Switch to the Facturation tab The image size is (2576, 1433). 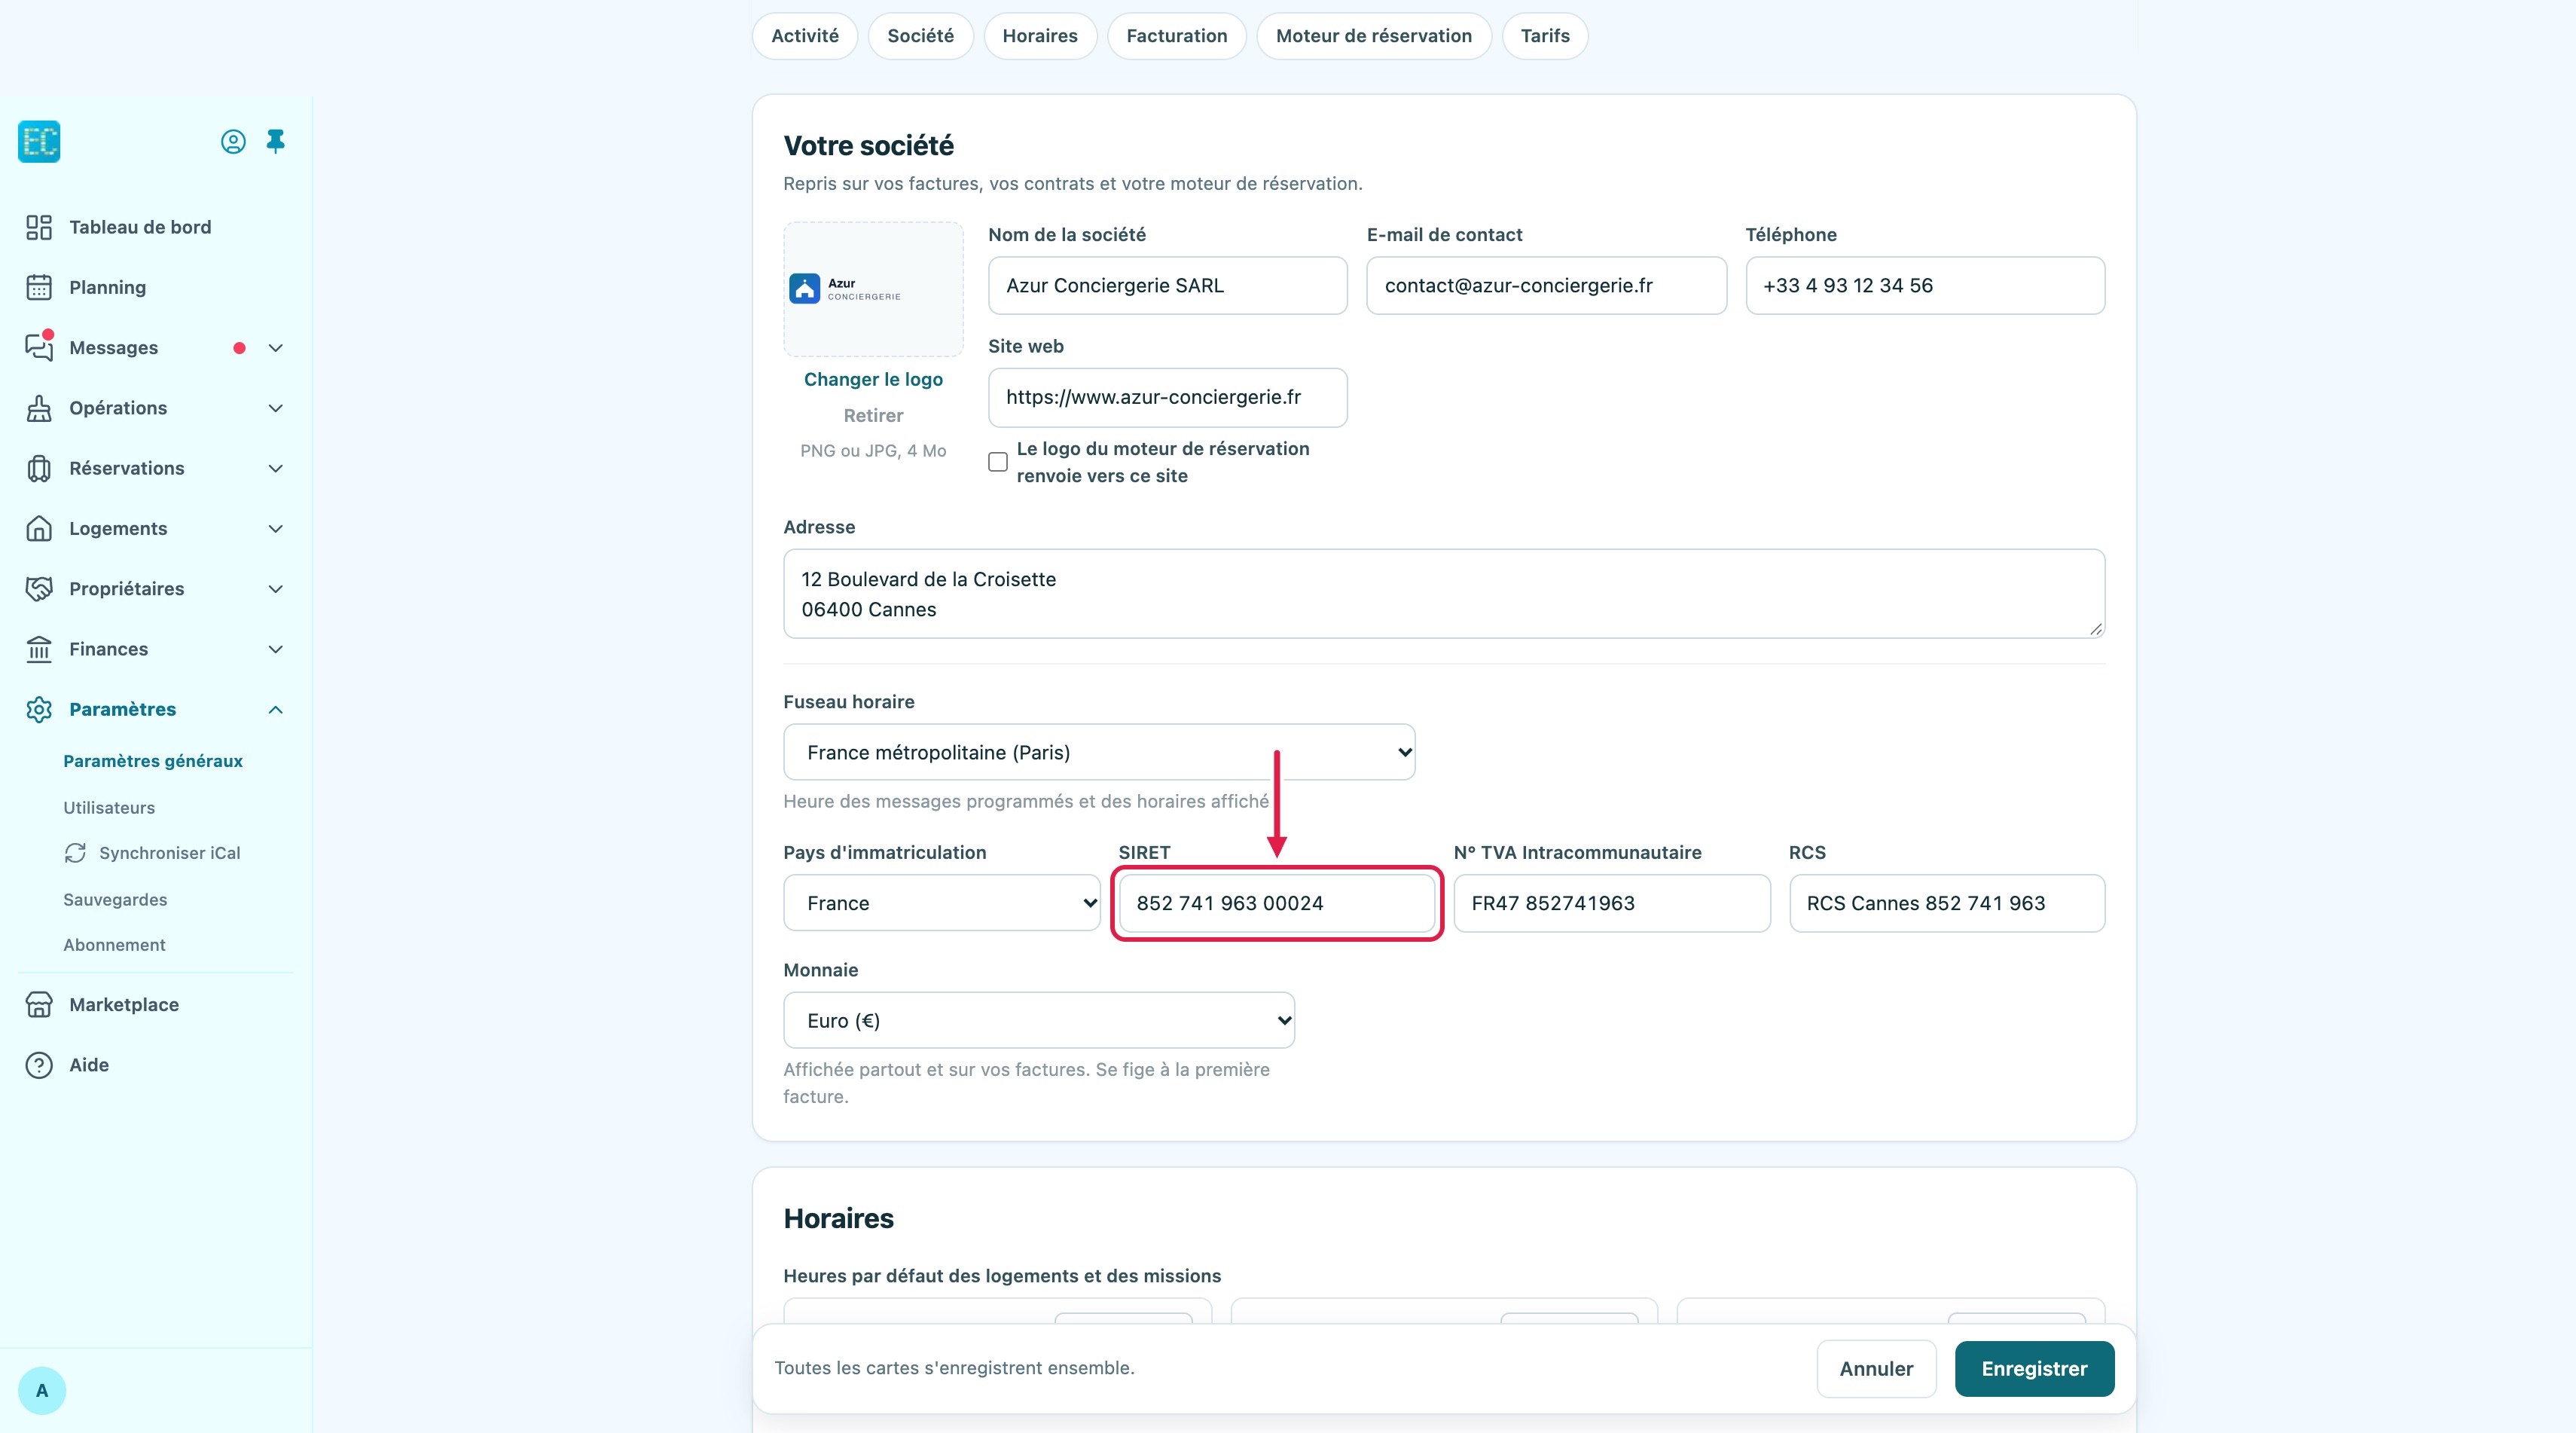(x=1177, y=36)
